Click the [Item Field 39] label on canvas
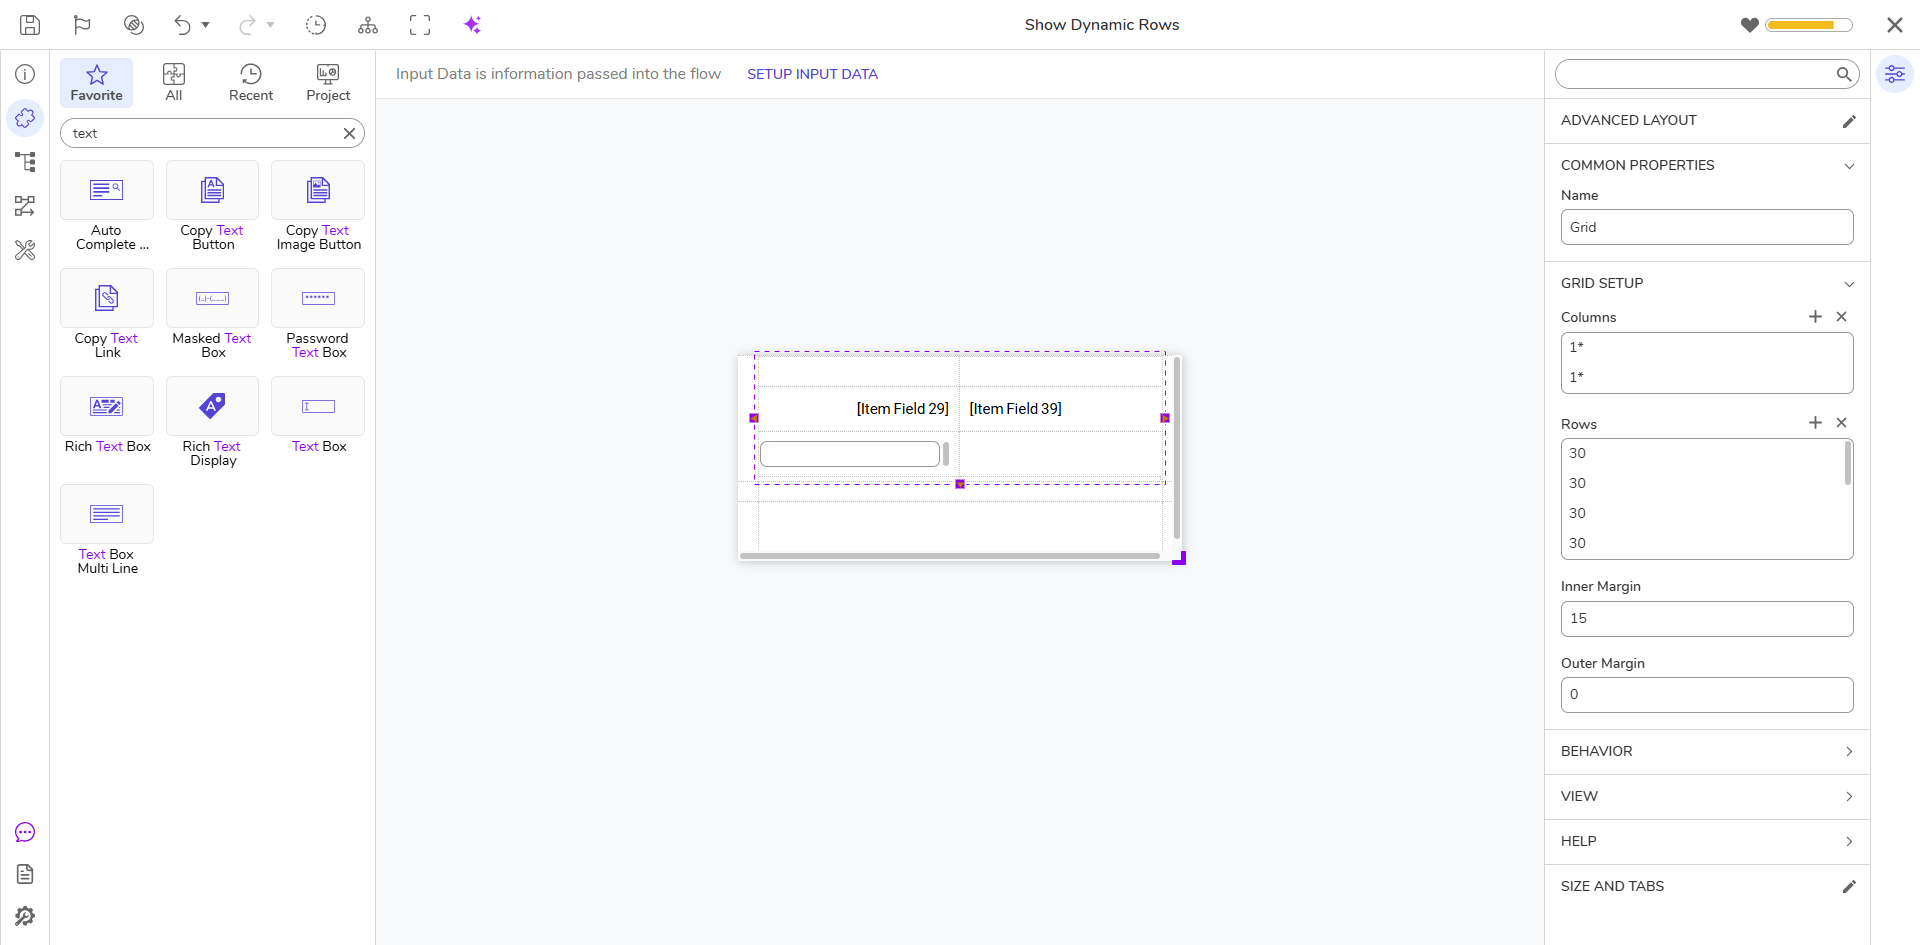The width and height of the screenshot is (1920, 945). [x=1015, y=409]
